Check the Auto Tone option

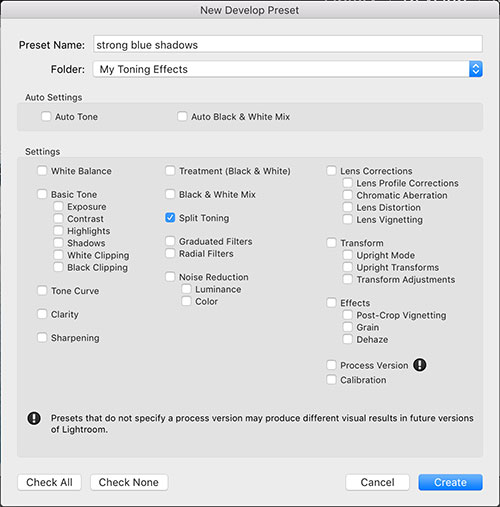pyautogui.click(x=46, y=116)
